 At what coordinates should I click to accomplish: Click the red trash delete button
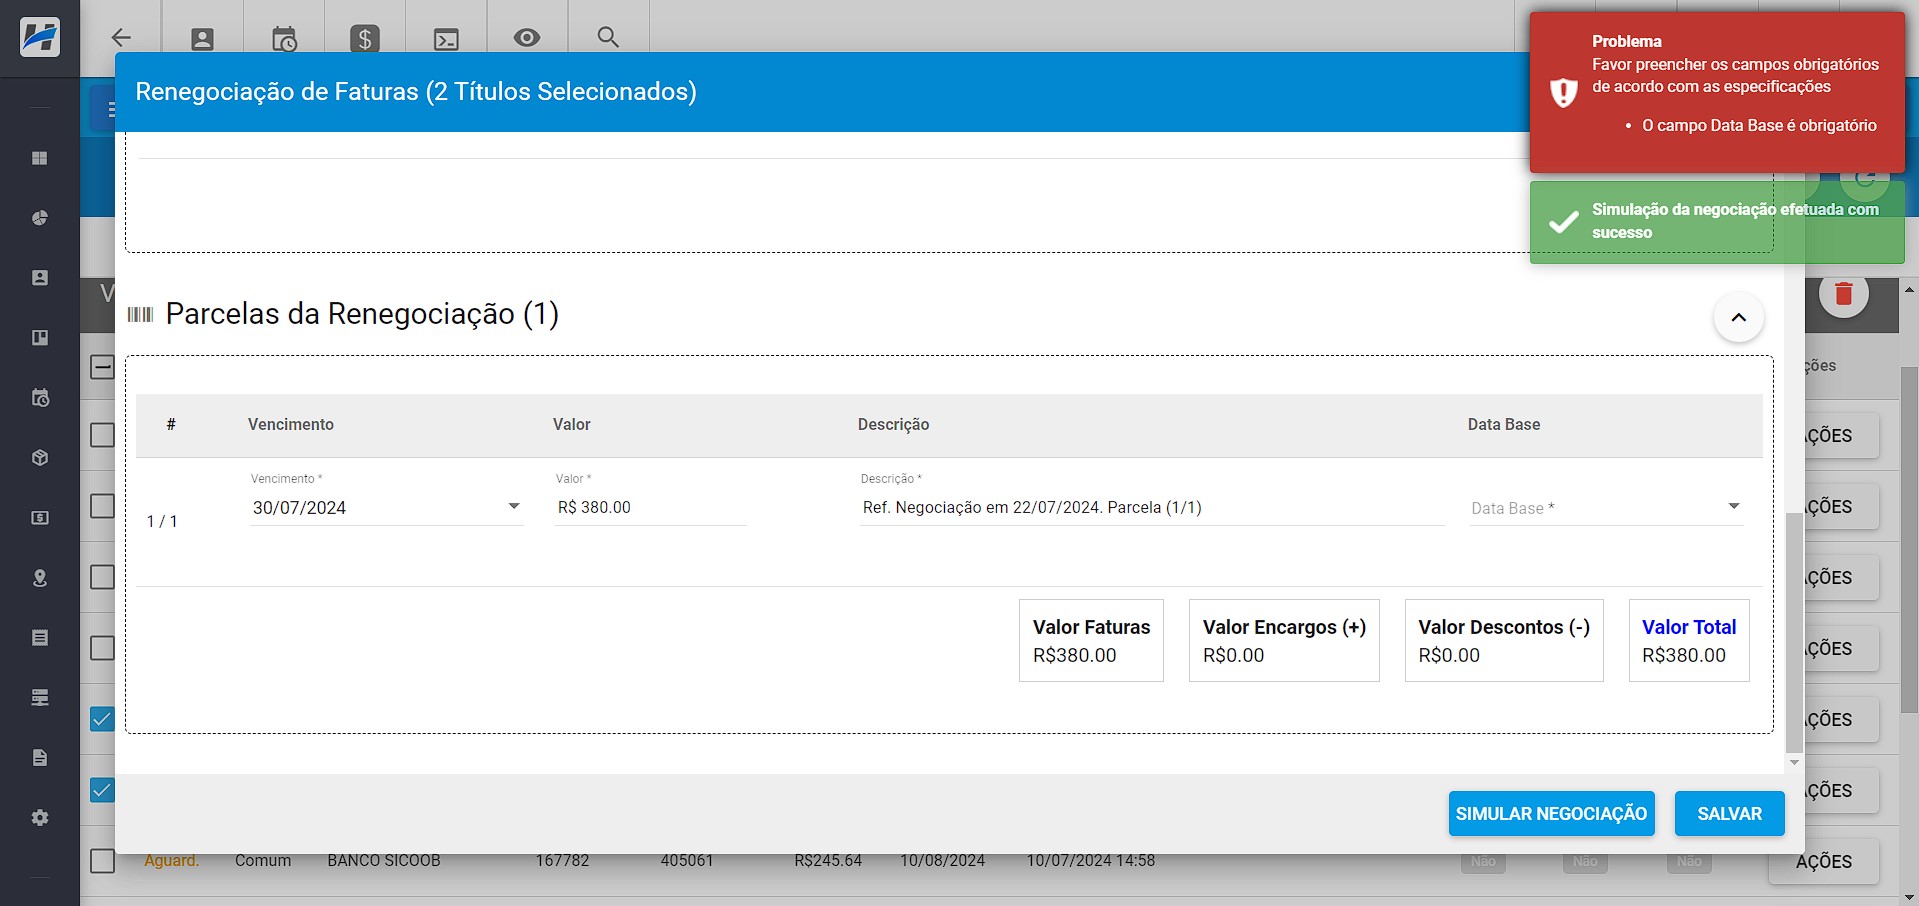click(x=1844, y=294)
